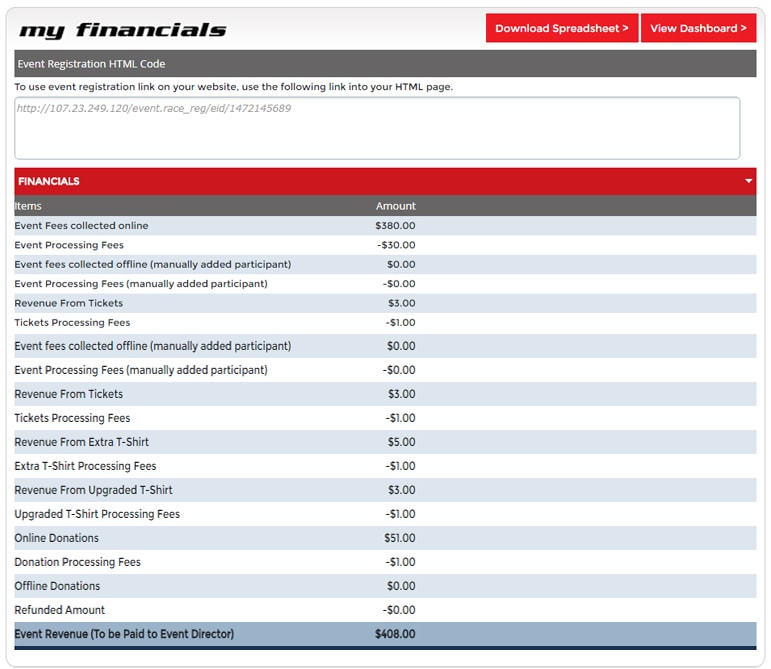The width and height of the screenshot is (771, 669).
Task: Click the Upgraded T-Shirt Processing Fees label
Action: [97, 514]
